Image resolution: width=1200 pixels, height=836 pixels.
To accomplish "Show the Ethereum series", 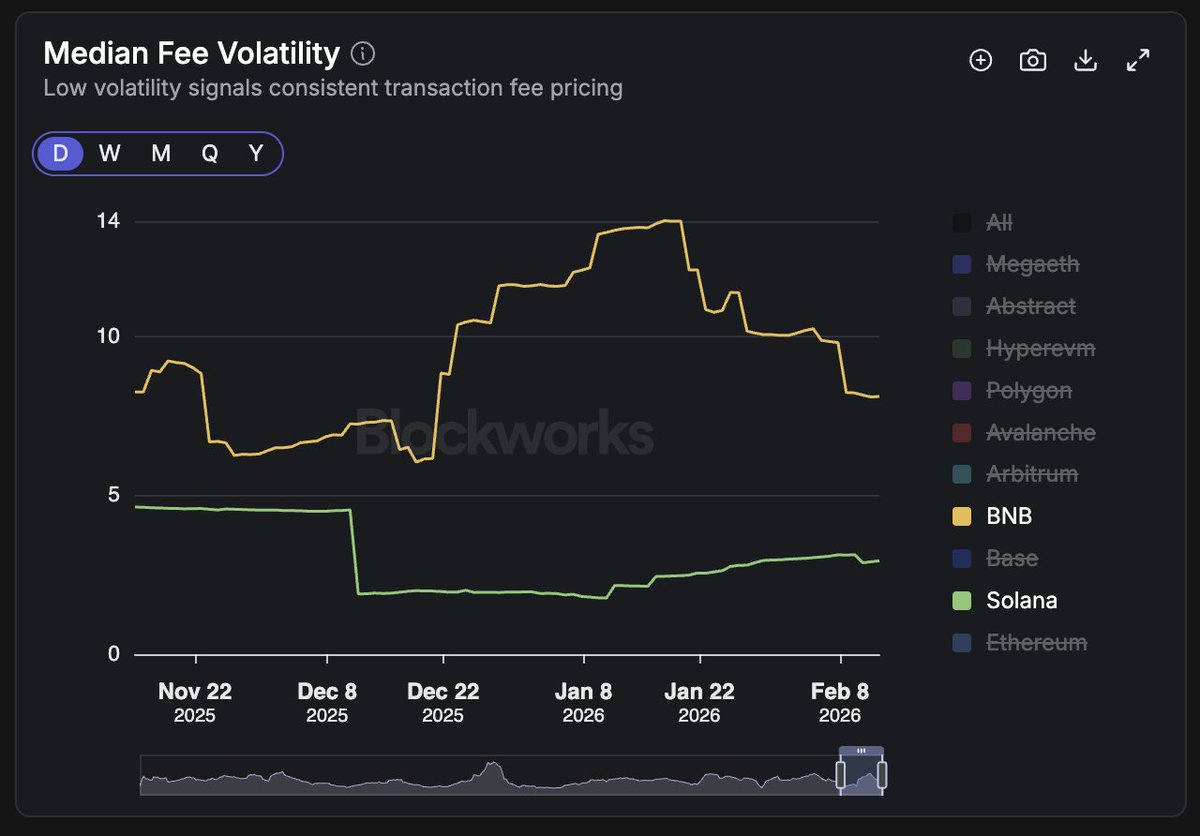I will (x=1020, y=642).
